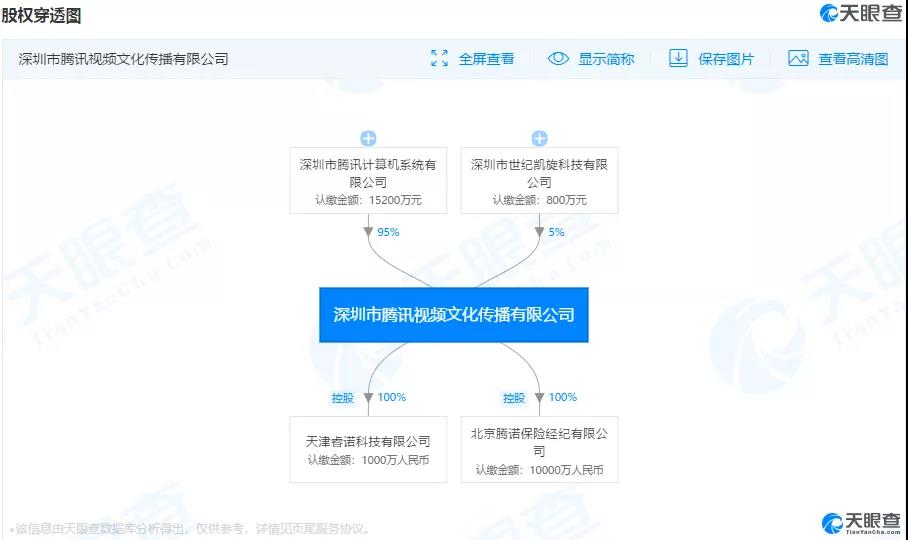The image size is (908, 540).
Task: Click company title 深圳市腾讯视频文化传播有限公司 in toolbar
Action: [123, 59]
